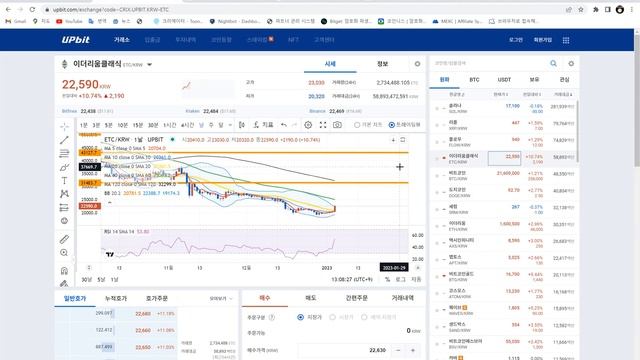The width and height of the screenshot is (640, 360).
Task: Toggle 로그 scale on chart
Action: [x=400, y=280]
